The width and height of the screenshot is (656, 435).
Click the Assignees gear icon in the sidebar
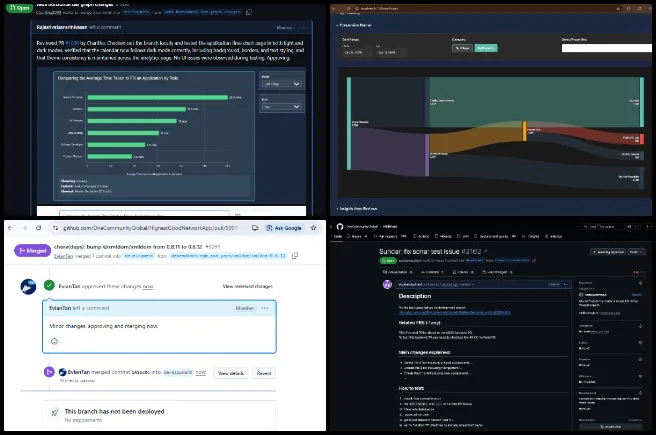coord(640,326)
